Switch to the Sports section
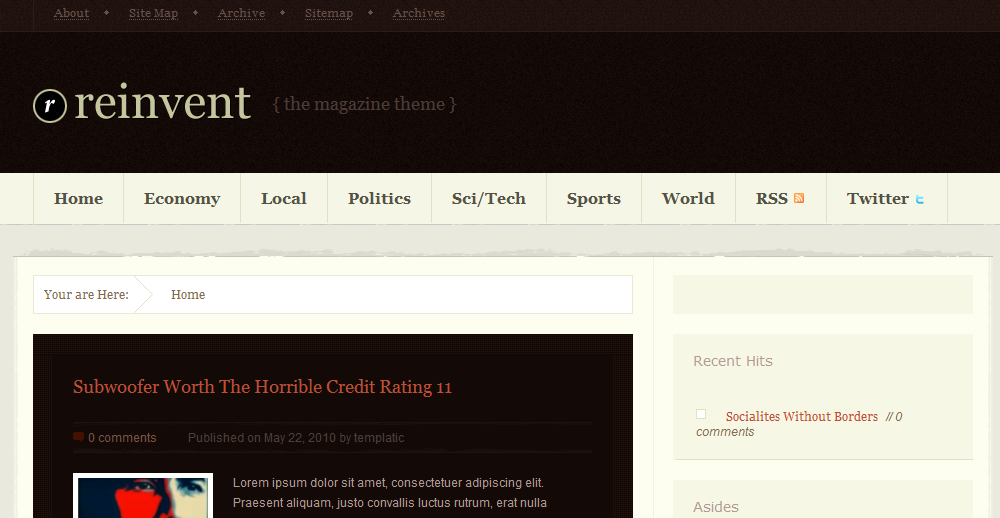Screen dimensions: 1000x518 pos(593,198)
